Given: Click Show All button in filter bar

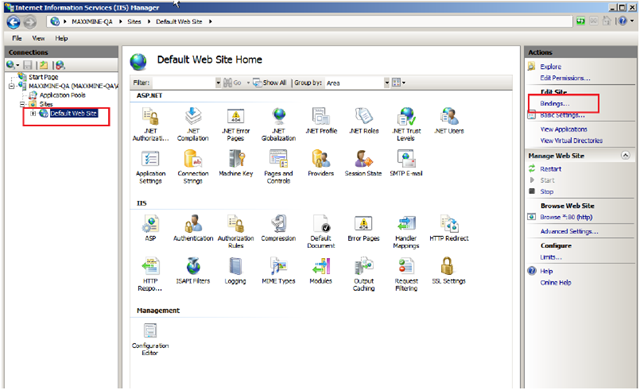Looking at the screenshot, I should click(x=269, y=83).
